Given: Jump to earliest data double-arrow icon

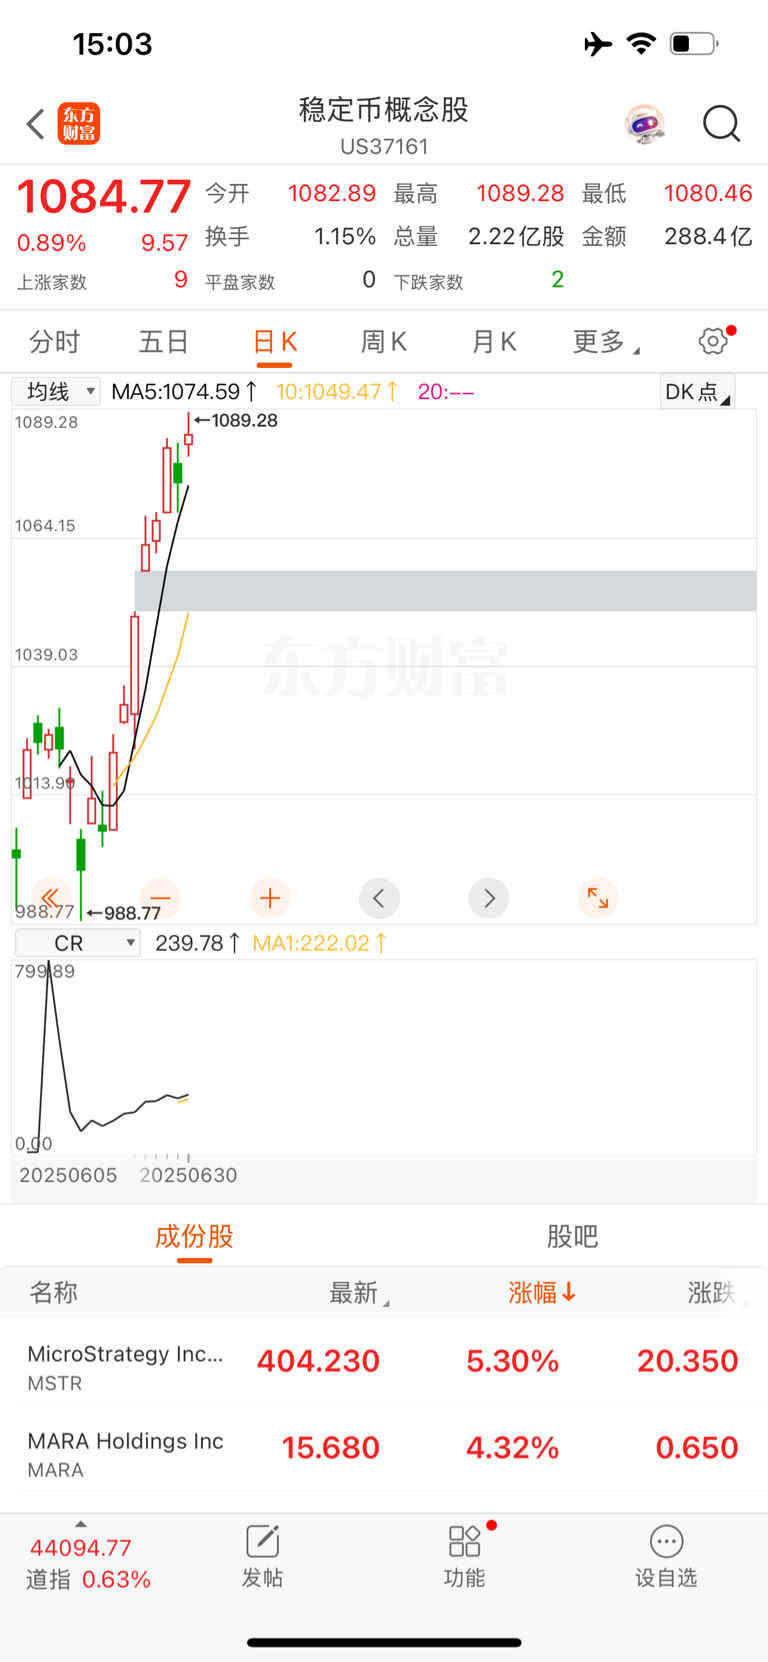Looking at the screenshot, I should pos(51,898).
